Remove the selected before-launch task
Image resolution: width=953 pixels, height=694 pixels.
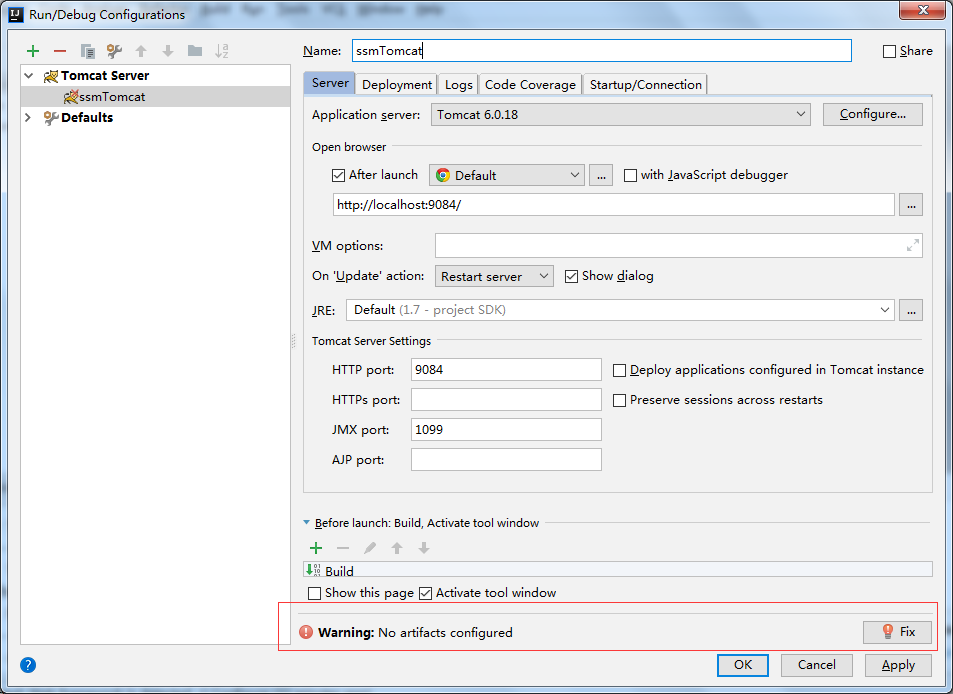pos(343,548)
